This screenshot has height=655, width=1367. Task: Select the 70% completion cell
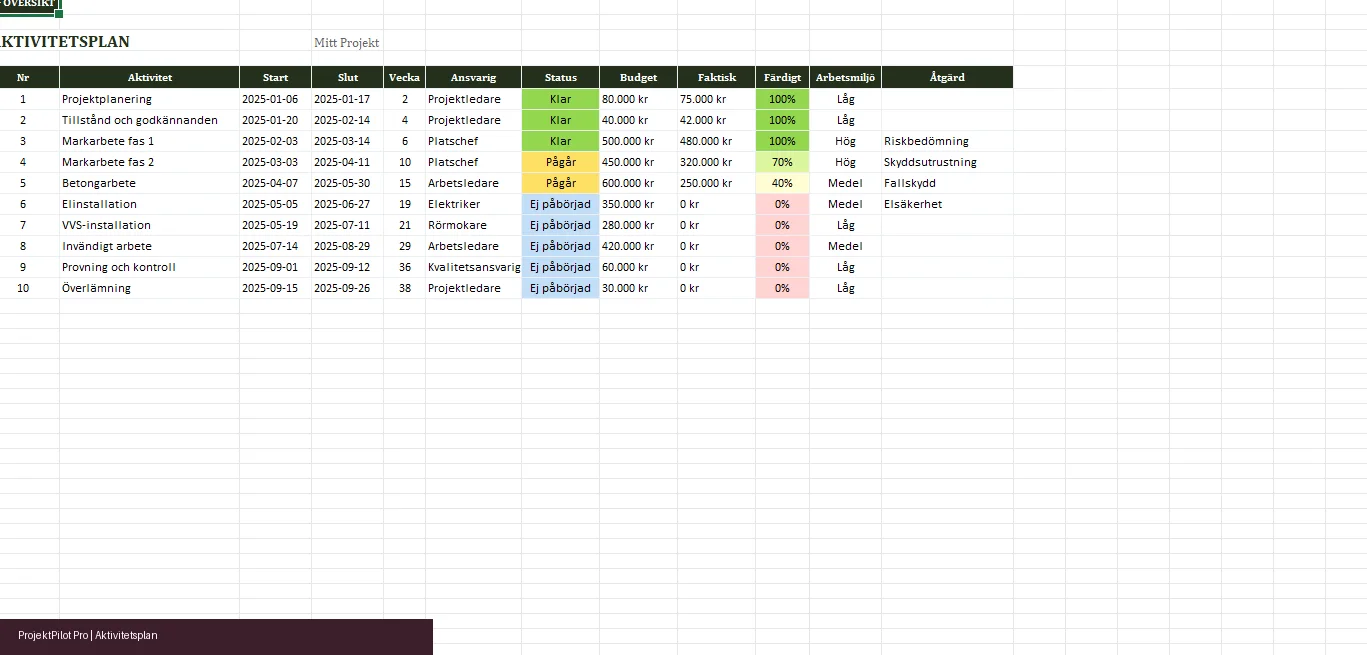click(783, 162)
